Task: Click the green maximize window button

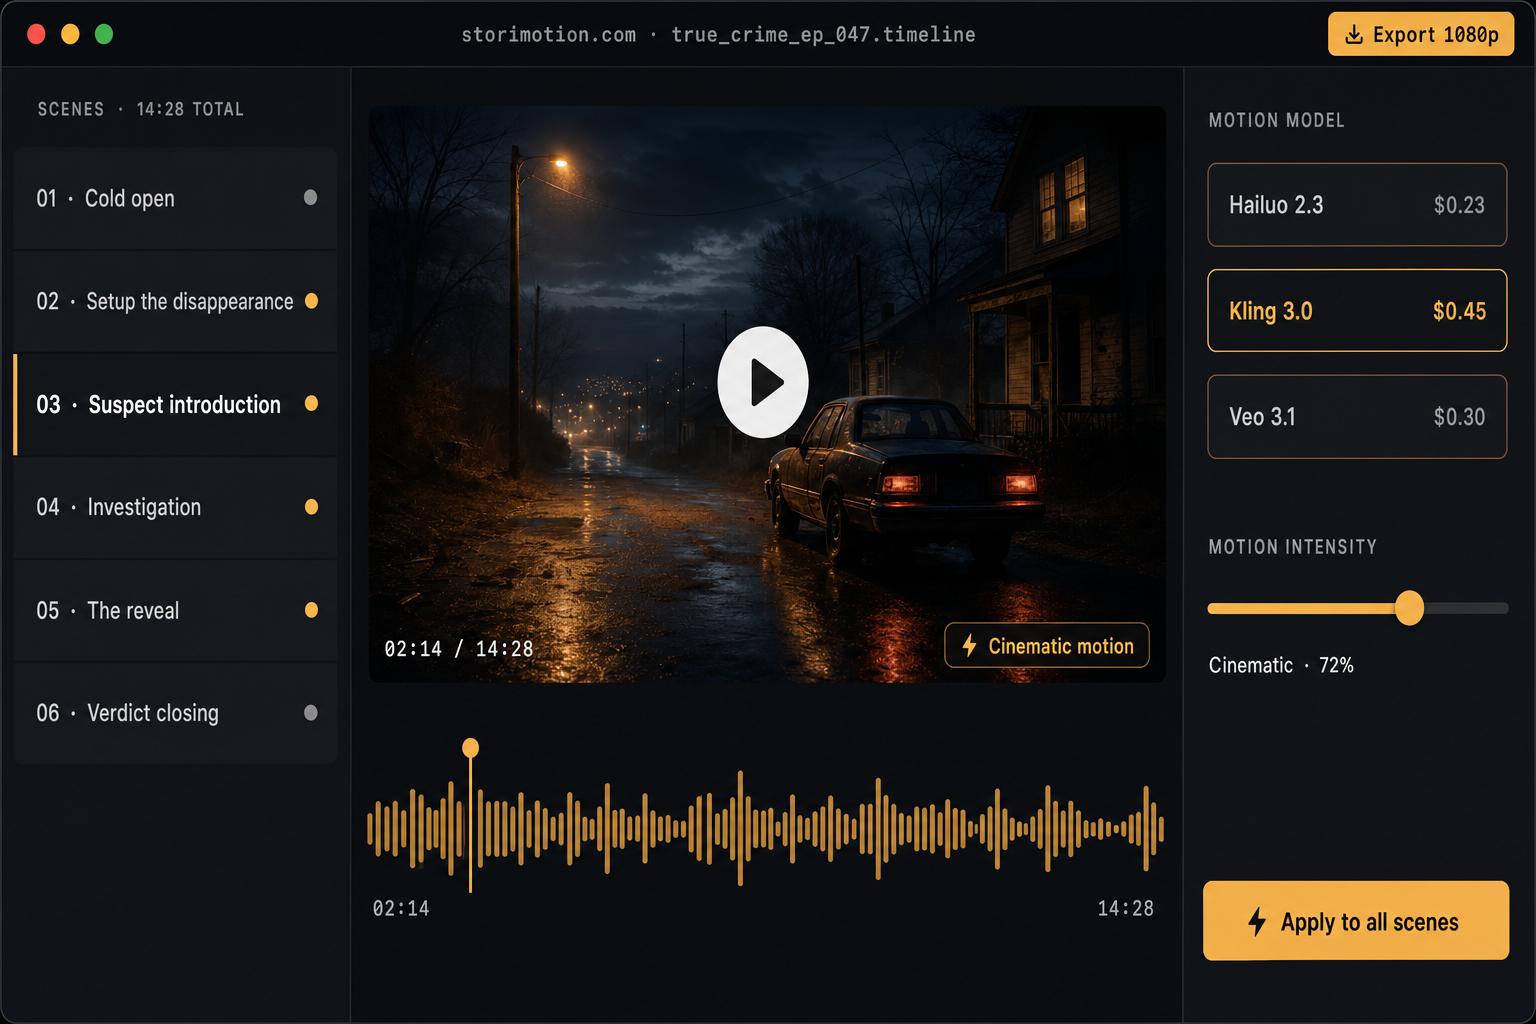Action: coord(104,34)
